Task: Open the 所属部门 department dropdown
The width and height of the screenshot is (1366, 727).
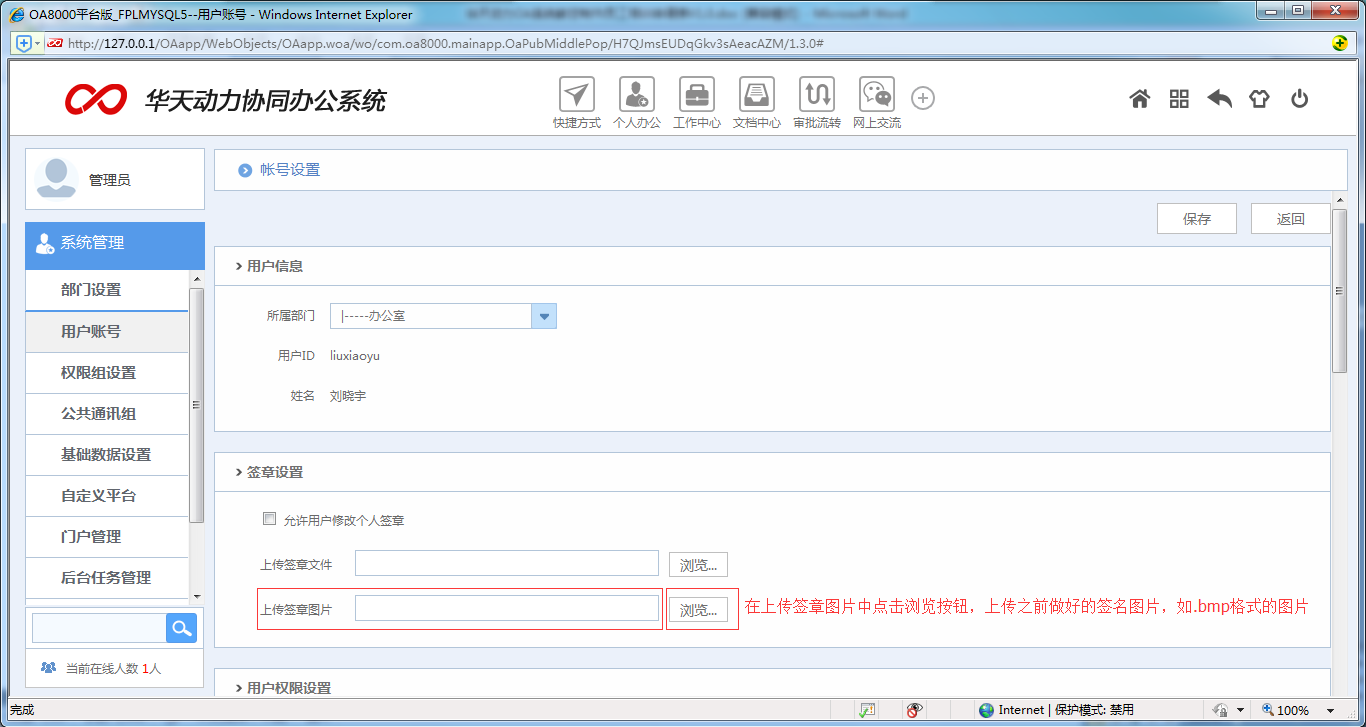Action: [x=544, y=315]
